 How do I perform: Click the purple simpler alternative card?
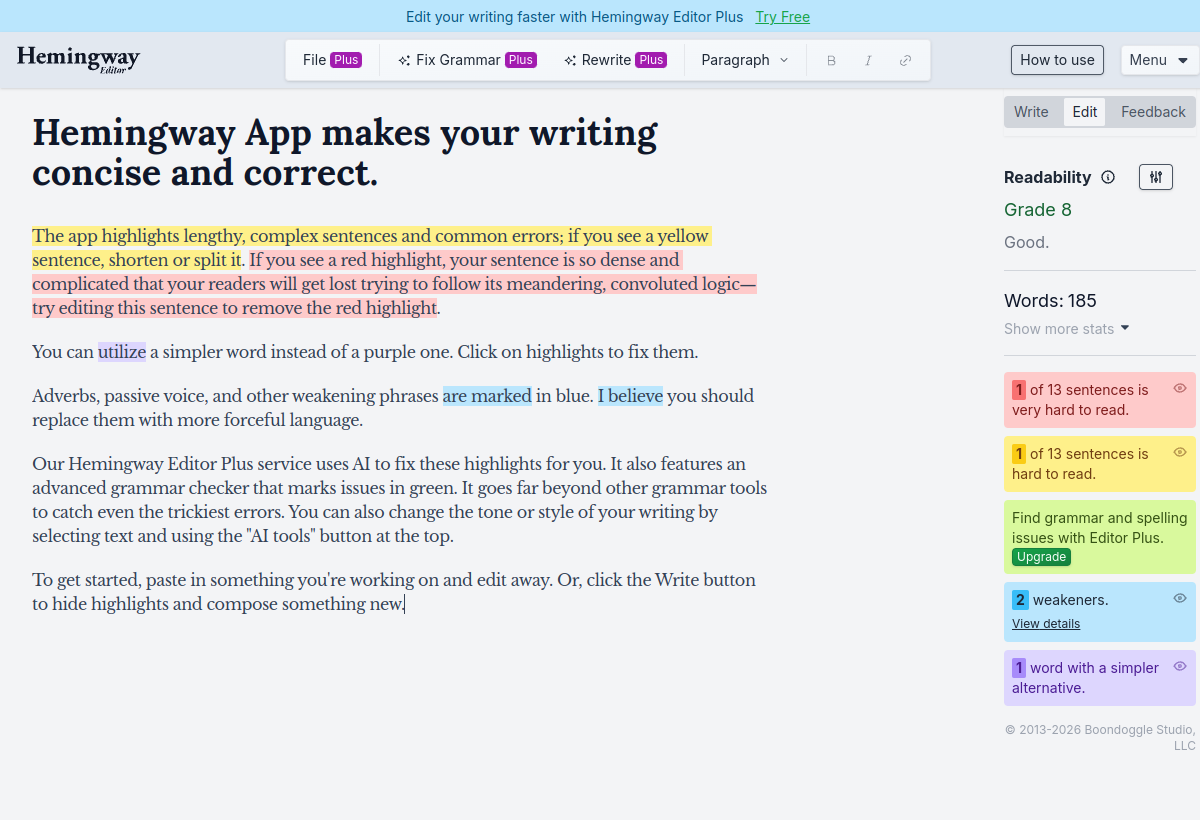click(x=1100, y=678)
